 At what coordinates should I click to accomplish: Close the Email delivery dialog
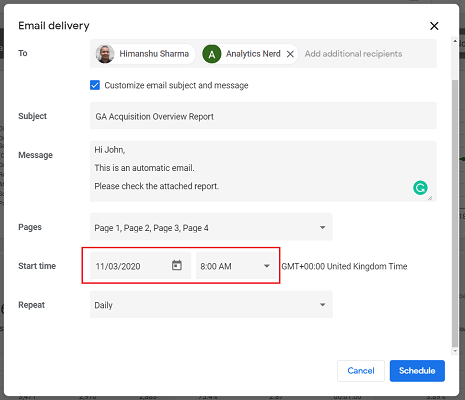tap(434, 26)
